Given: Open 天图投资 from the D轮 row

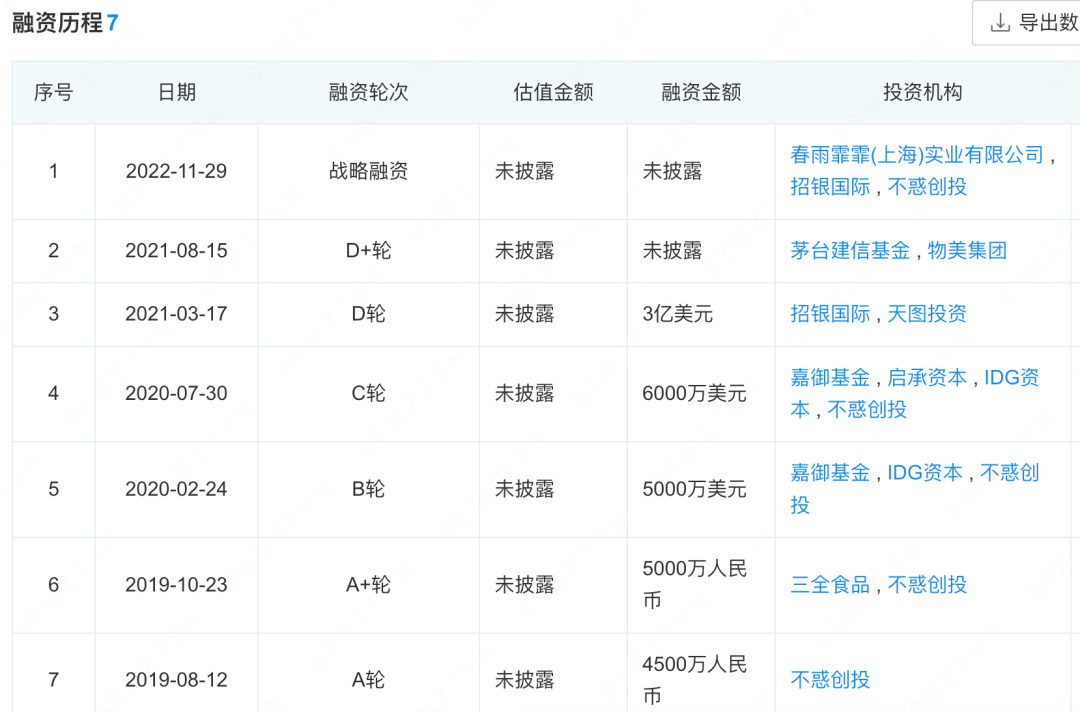Looking at the screenshot, I should tap(930, 314).
